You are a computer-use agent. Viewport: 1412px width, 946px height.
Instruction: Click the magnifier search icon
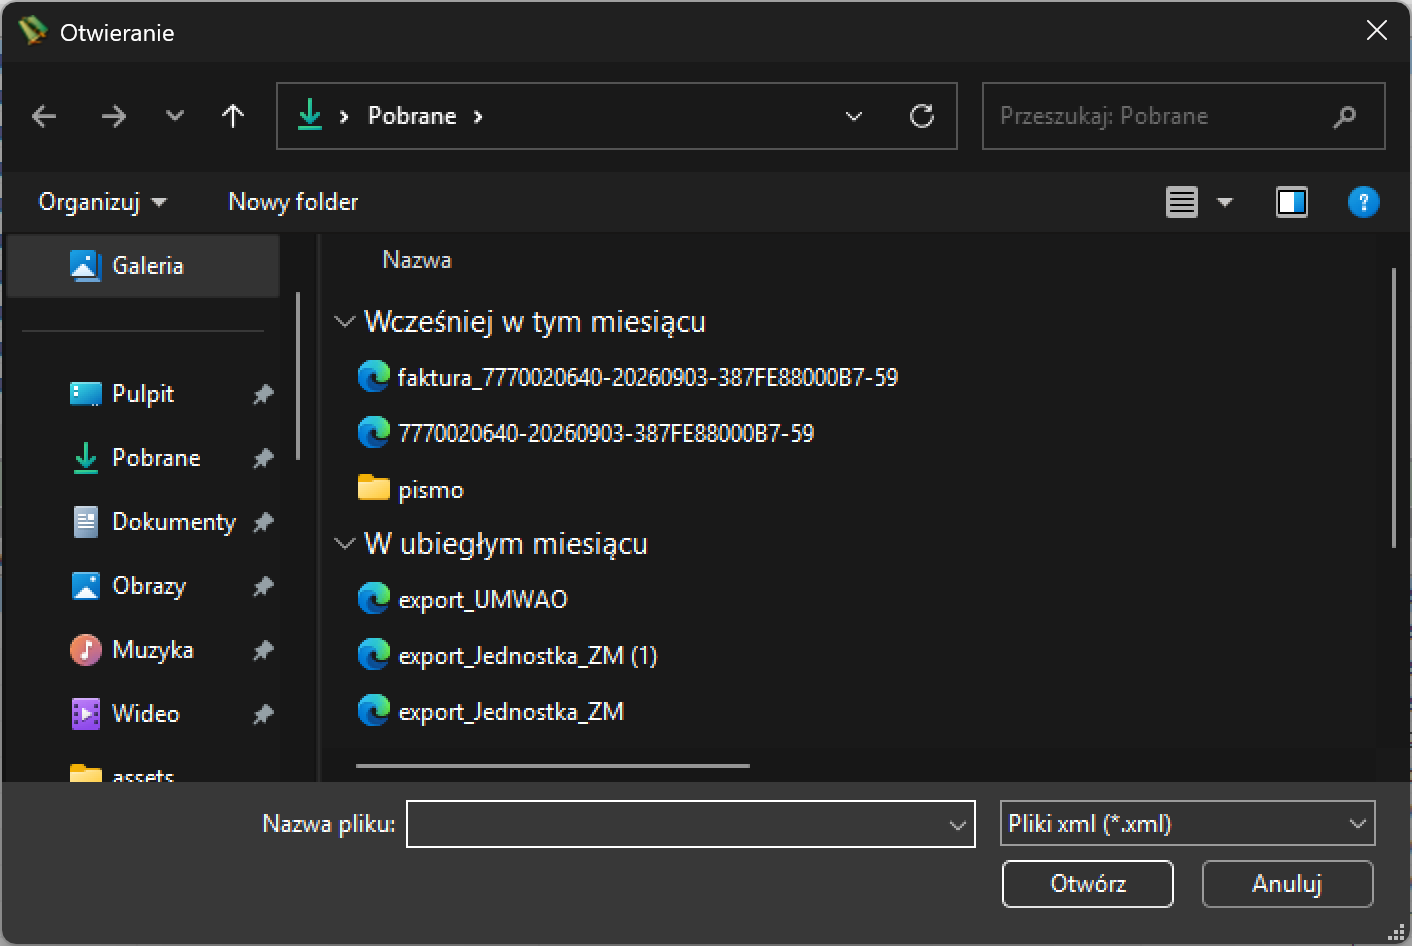coord(1345,117)
